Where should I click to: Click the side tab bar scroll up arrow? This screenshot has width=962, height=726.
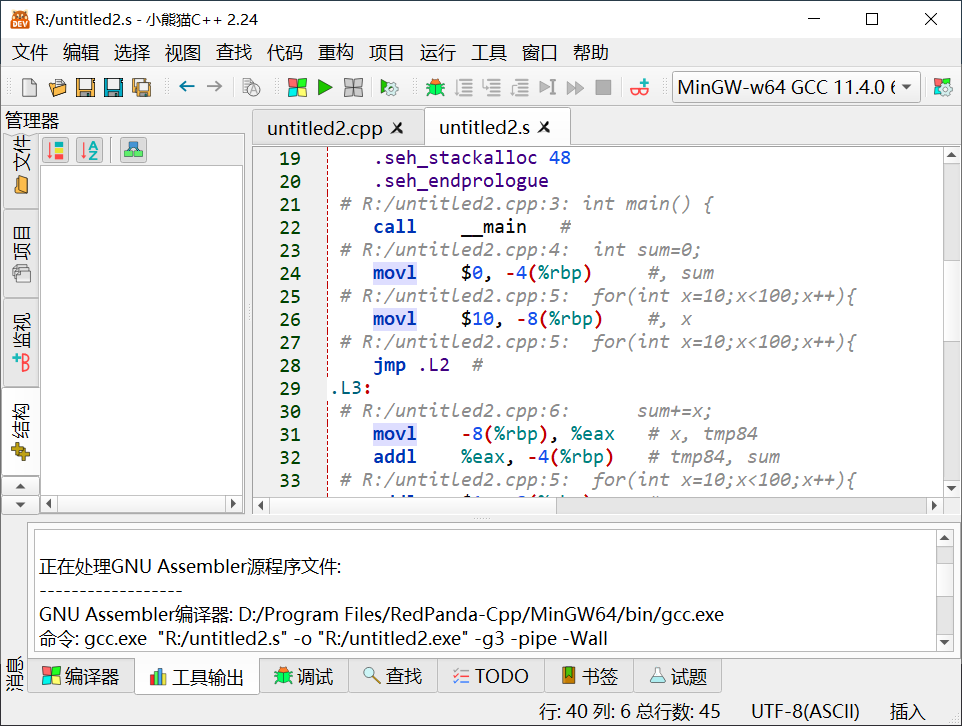tap(21, 486)
